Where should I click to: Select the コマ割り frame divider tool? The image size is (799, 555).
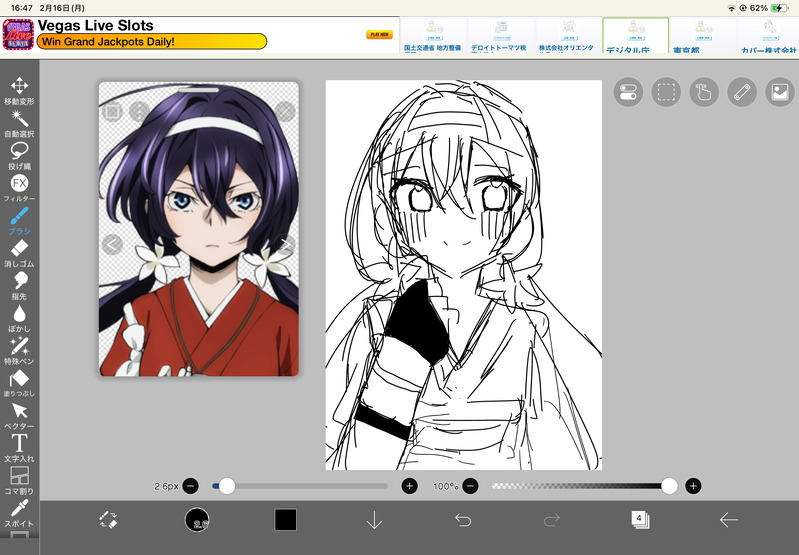(x=19, y=481)
